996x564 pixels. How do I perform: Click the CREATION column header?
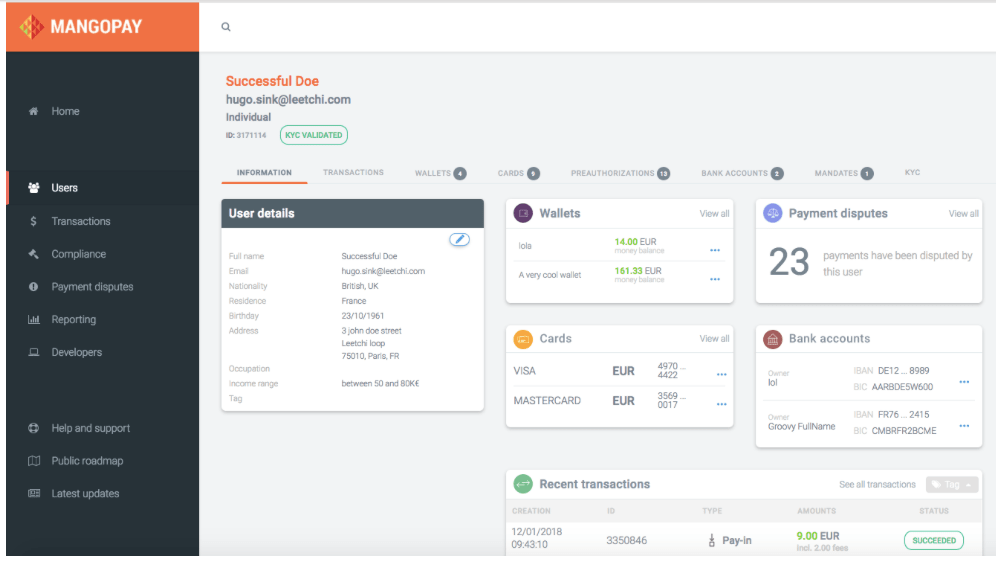pos(531,511)
